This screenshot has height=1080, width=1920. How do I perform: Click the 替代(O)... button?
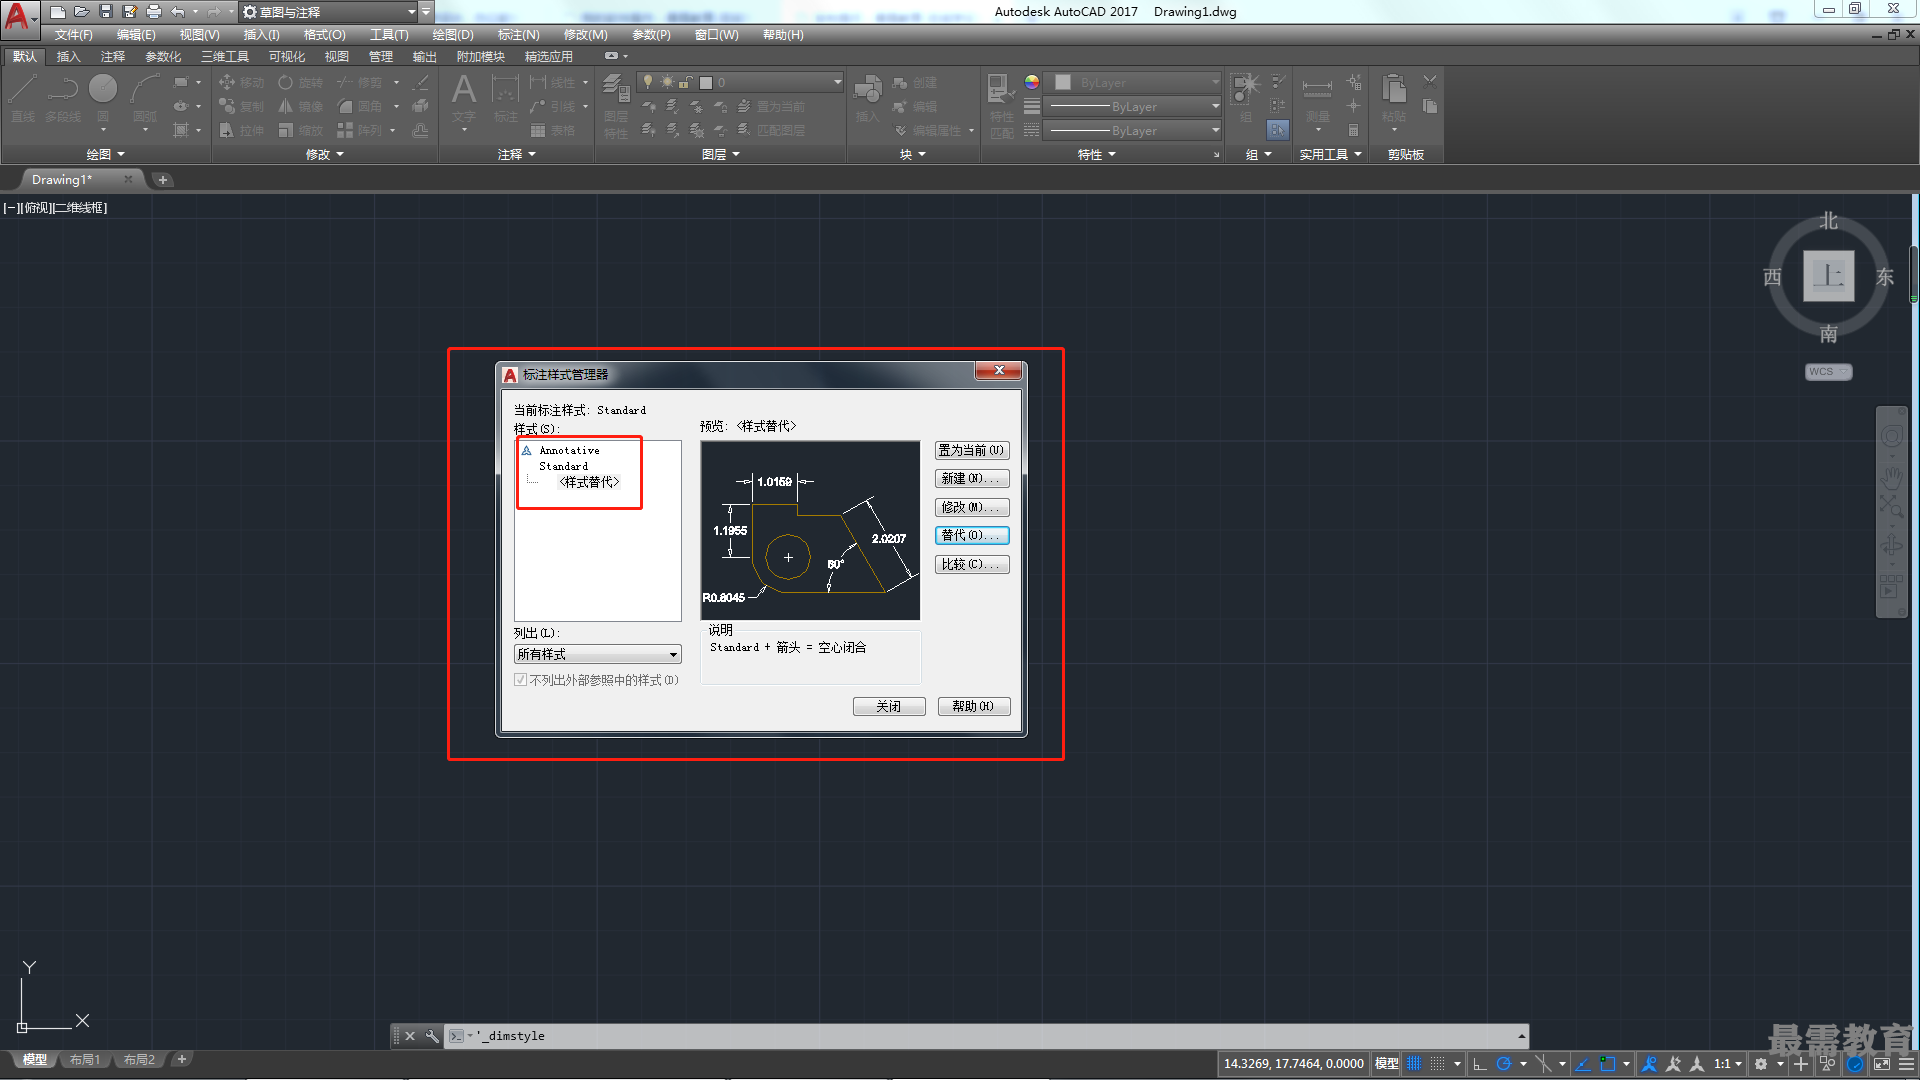click(972, 536)
